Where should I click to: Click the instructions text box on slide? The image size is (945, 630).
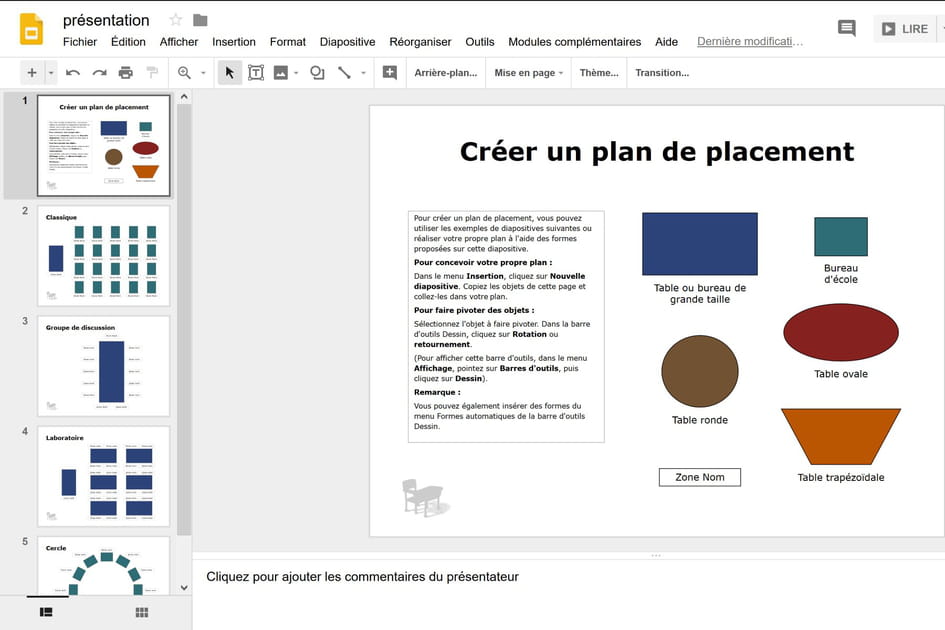point(506,327)
